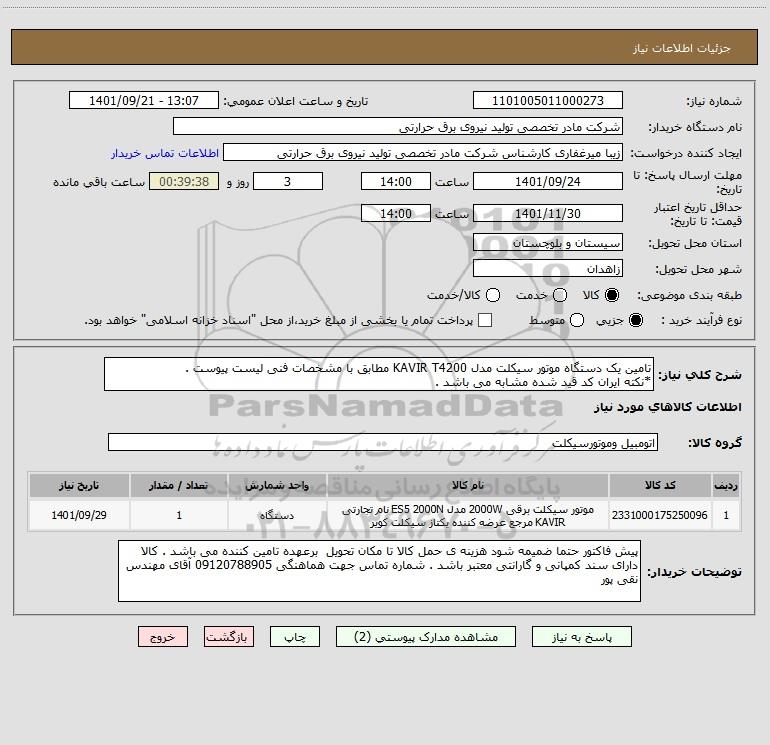Click the تاریخ نیاز column header
The height and width of the screenshot is (745, 770).
tap(79, 485)
